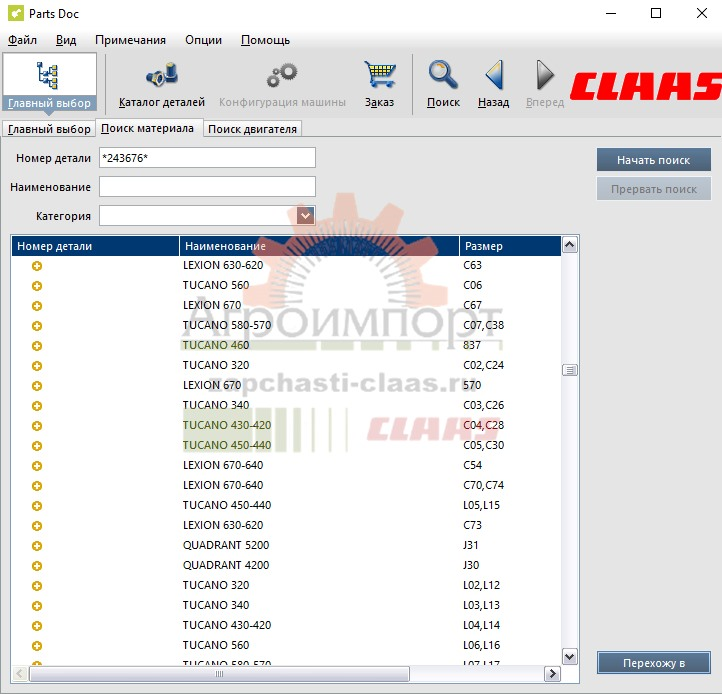Screen dimensions: 722x694
Task: Expand plus icon for TUCANO 450-440 C05,C30
Action: click(37, 446)
